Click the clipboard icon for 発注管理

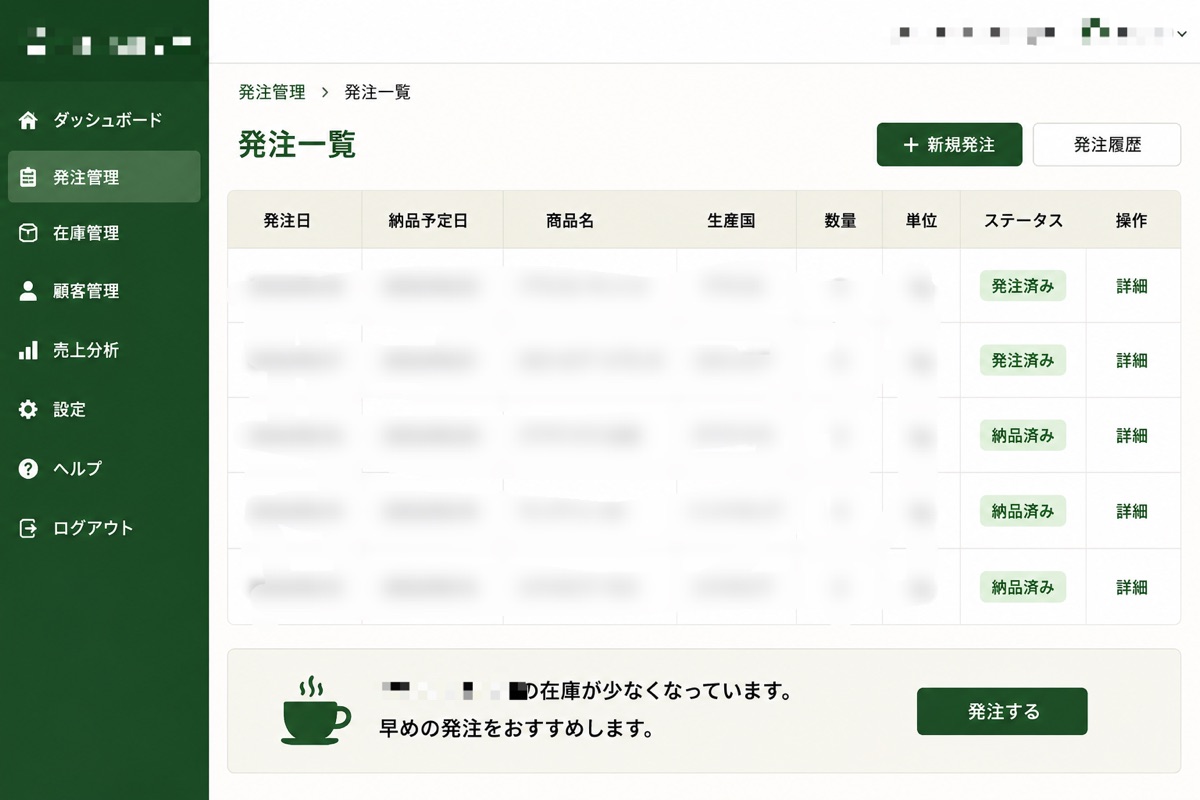[28, 178]
